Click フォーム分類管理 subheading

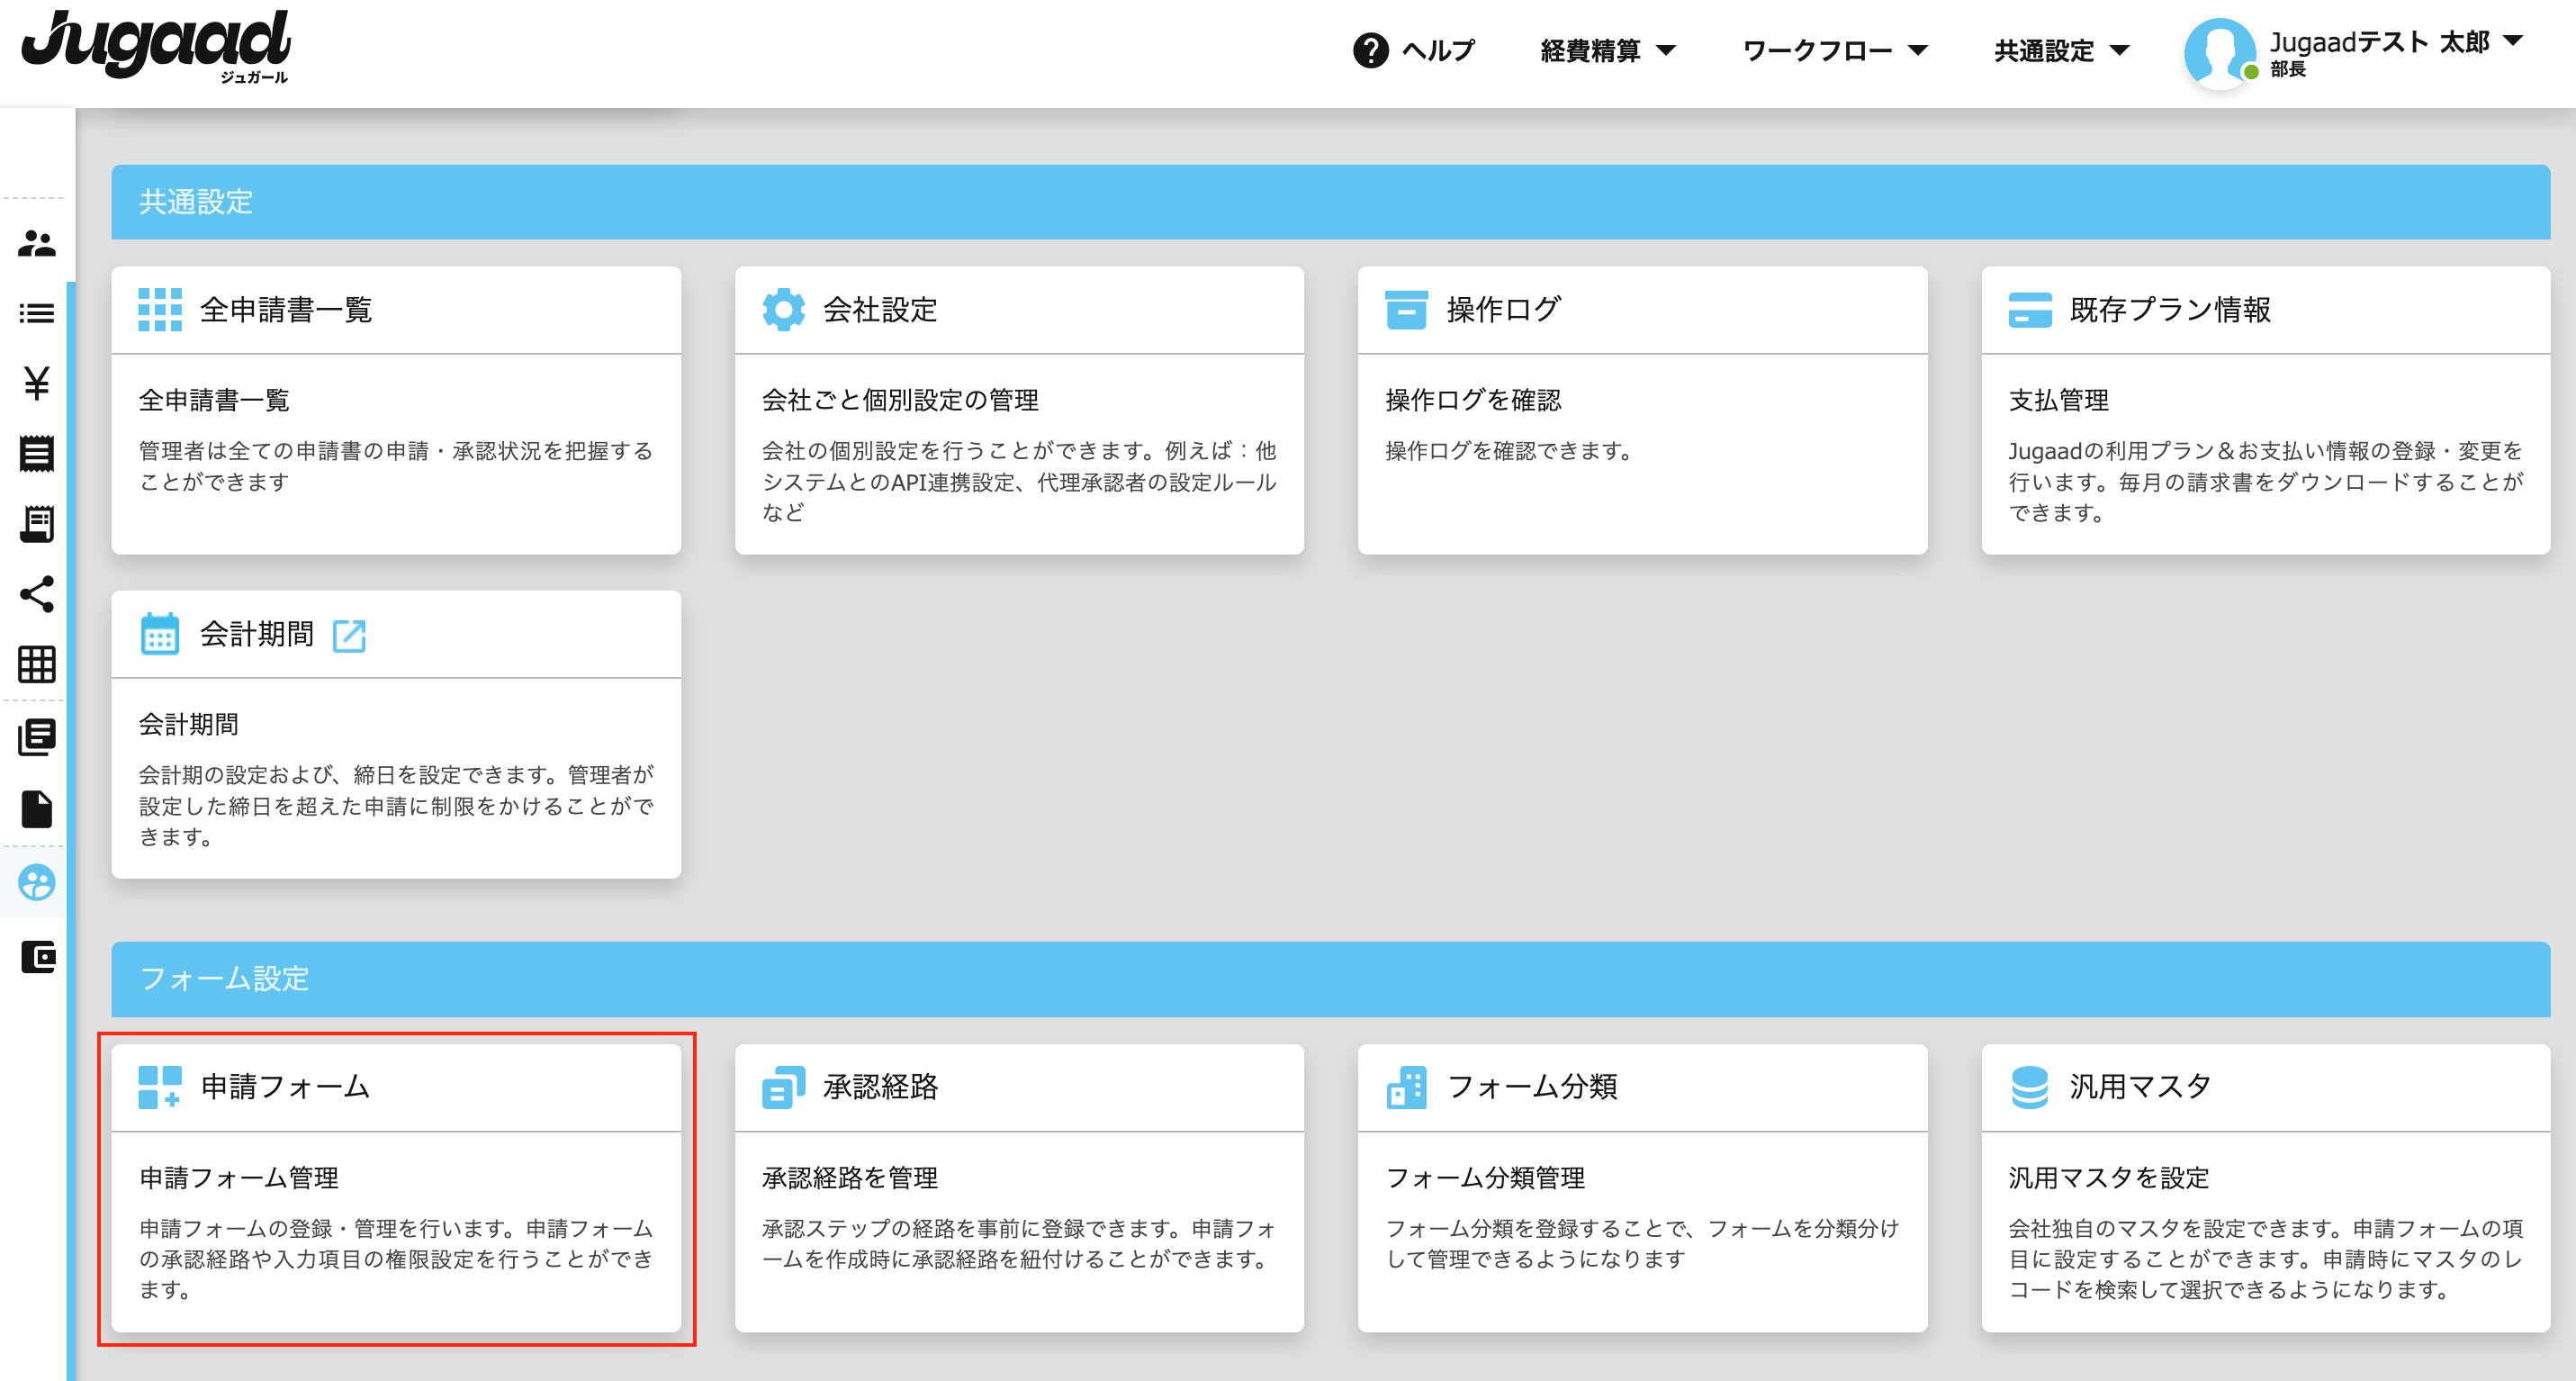[1485, 1177]
